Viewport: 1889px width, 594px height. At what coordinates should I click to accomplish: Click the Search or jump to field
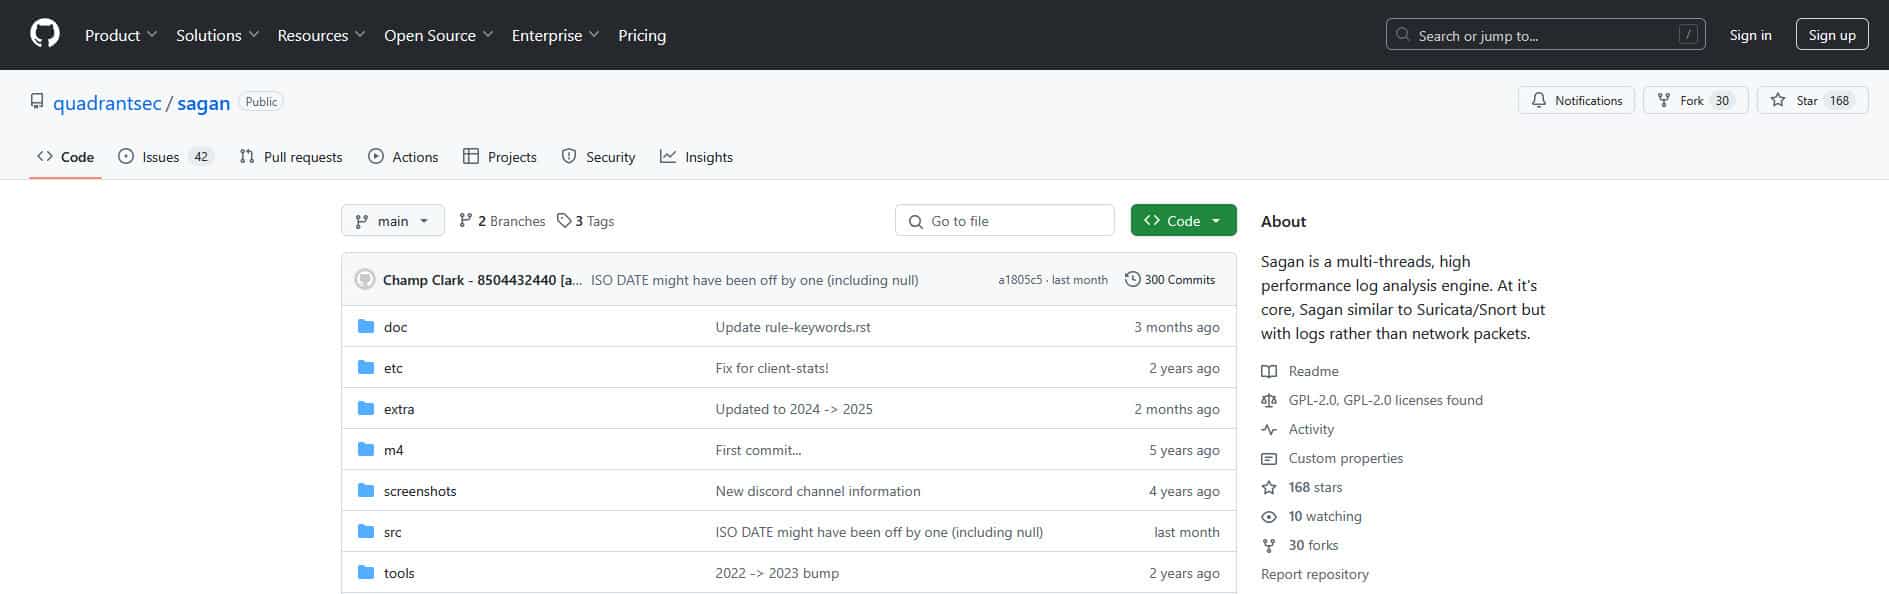1546,35
